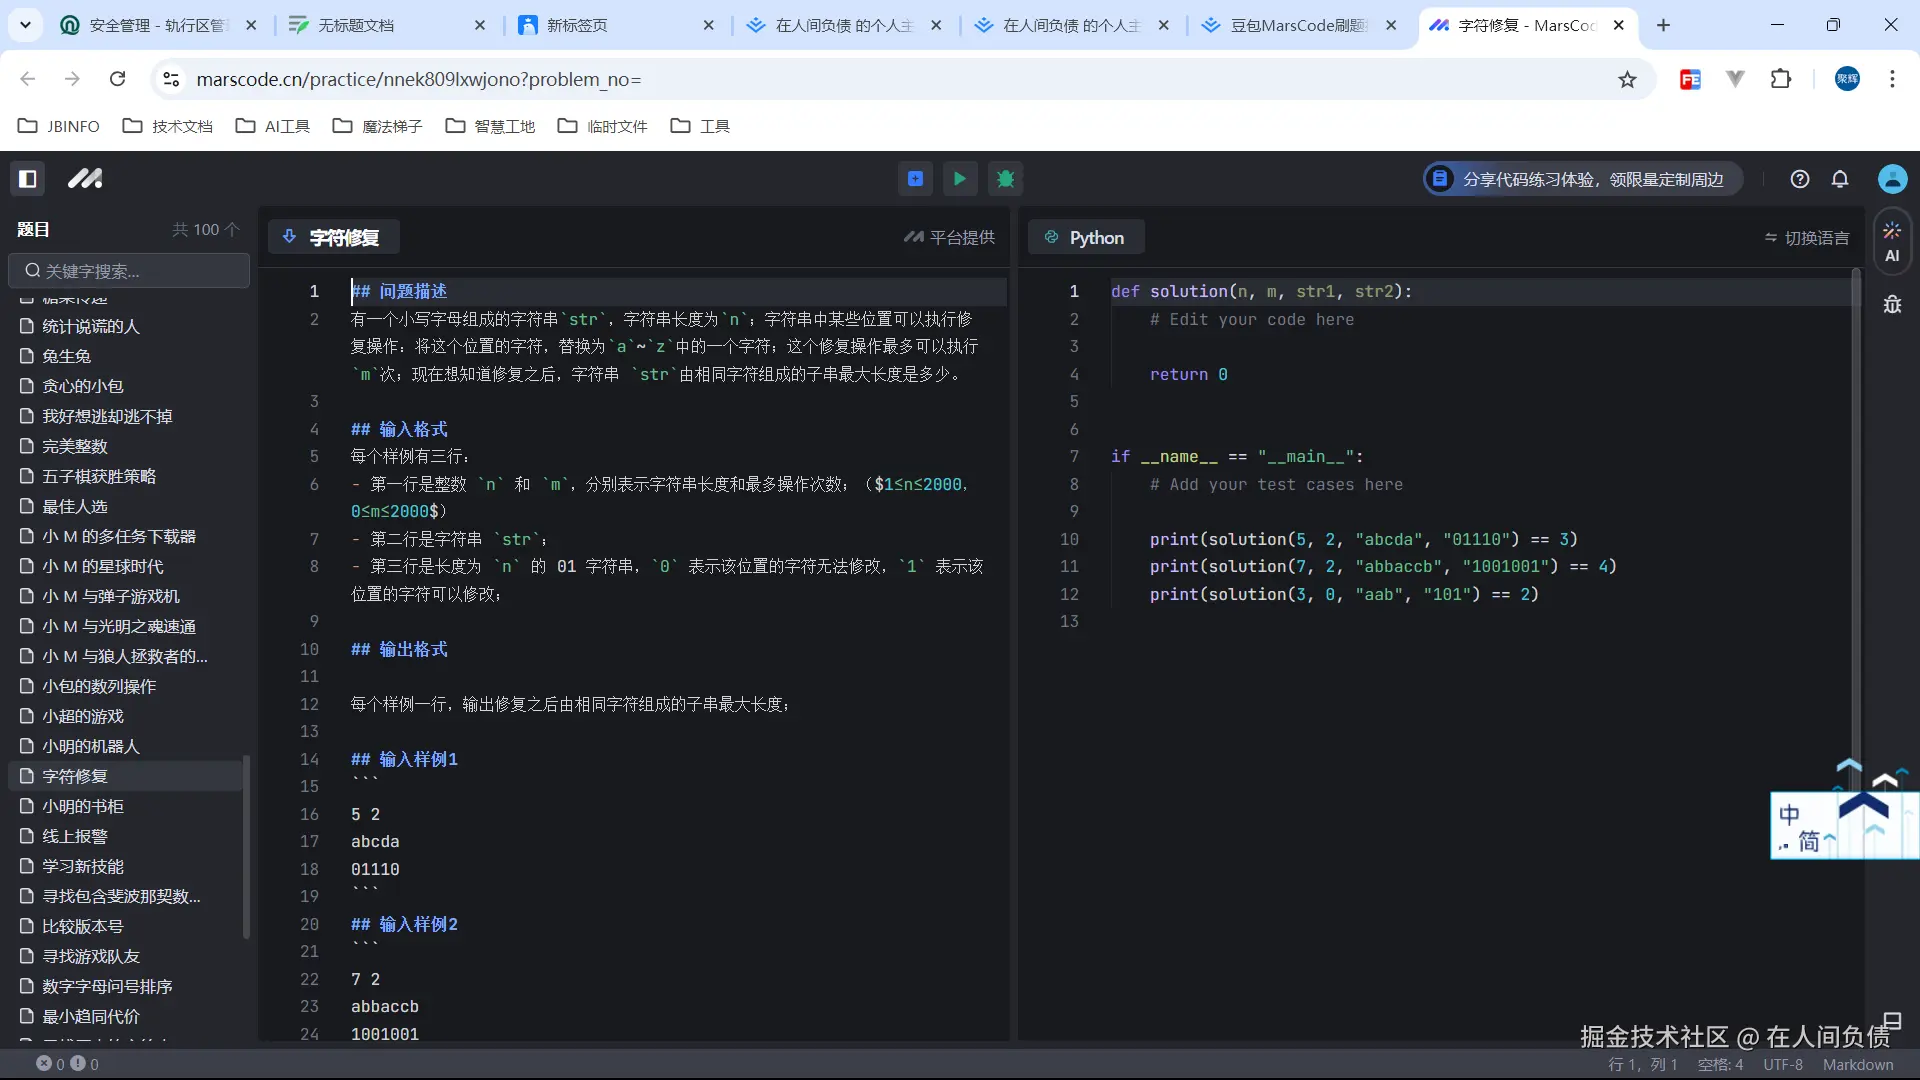The height and width of the screenshot is (1080, 1920).
Task: Click the feedback bug icon below the avatar
Action: 1893,304
